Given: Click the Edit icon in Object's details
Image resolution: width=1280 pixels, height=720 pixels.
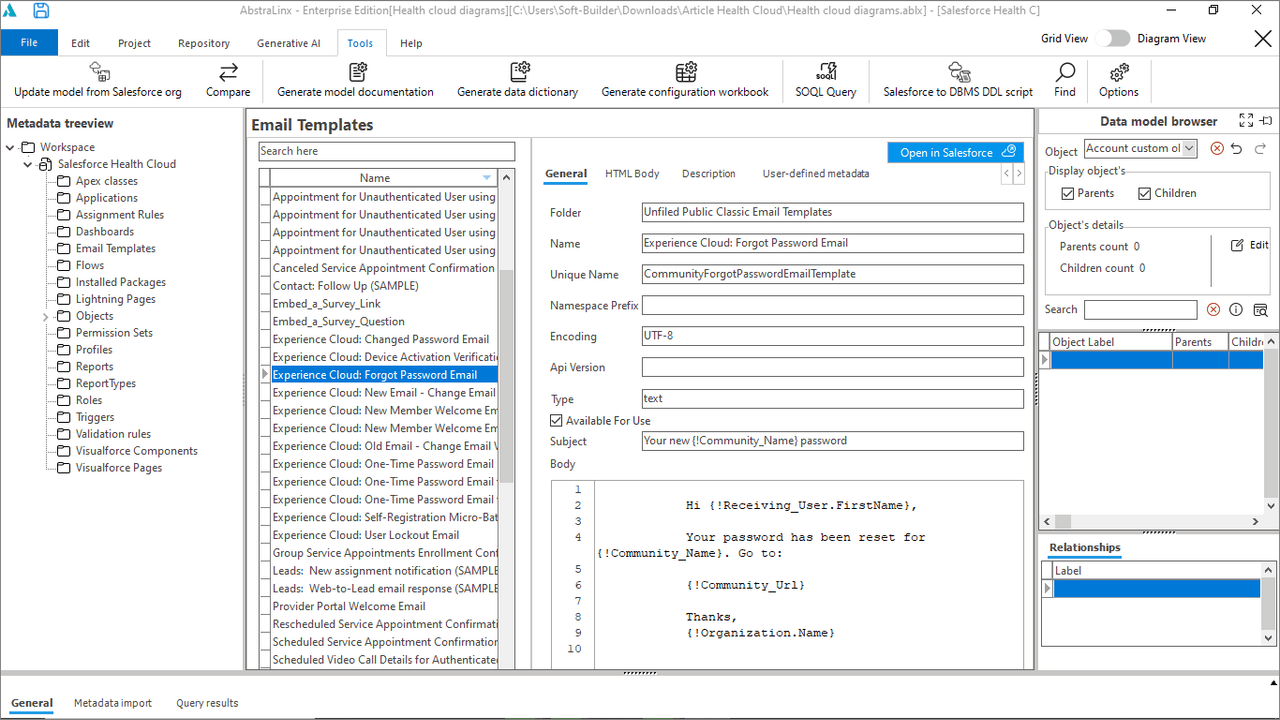Looking at the screenshot, I should (1237, 245).
